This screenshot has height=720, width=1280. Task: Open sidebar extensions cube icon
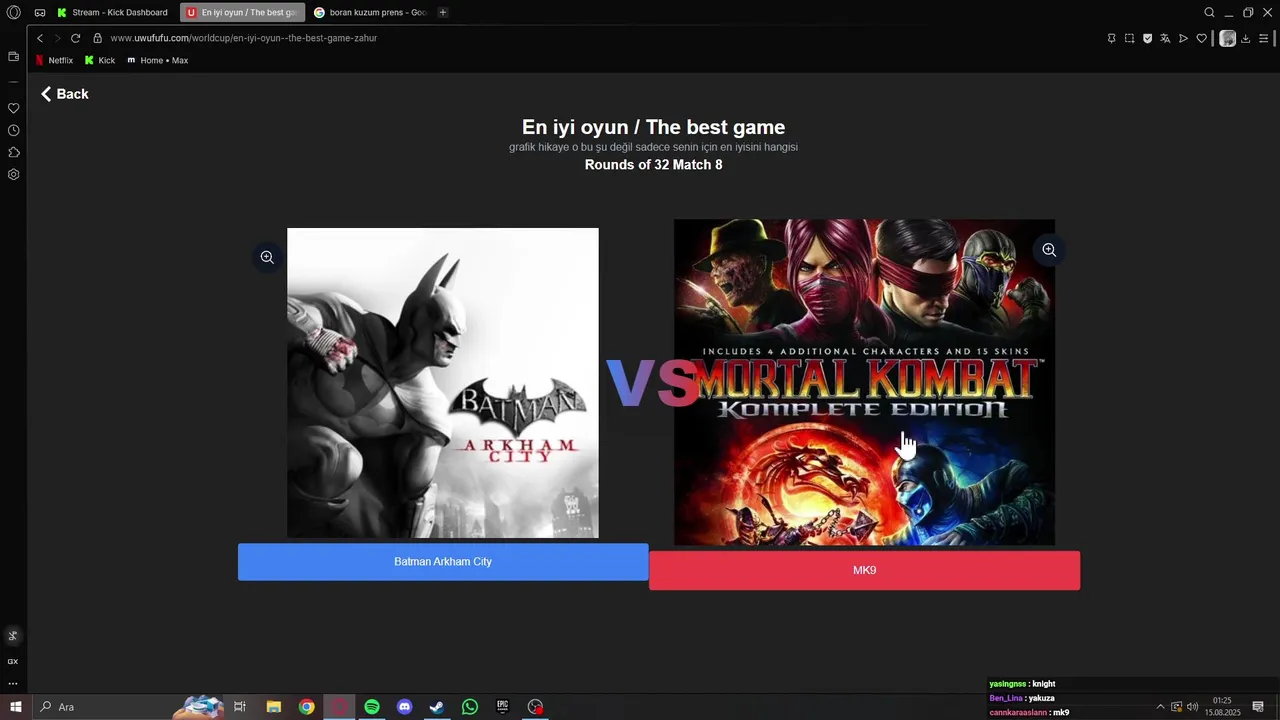pyautogui.click(x=13, y=152)
